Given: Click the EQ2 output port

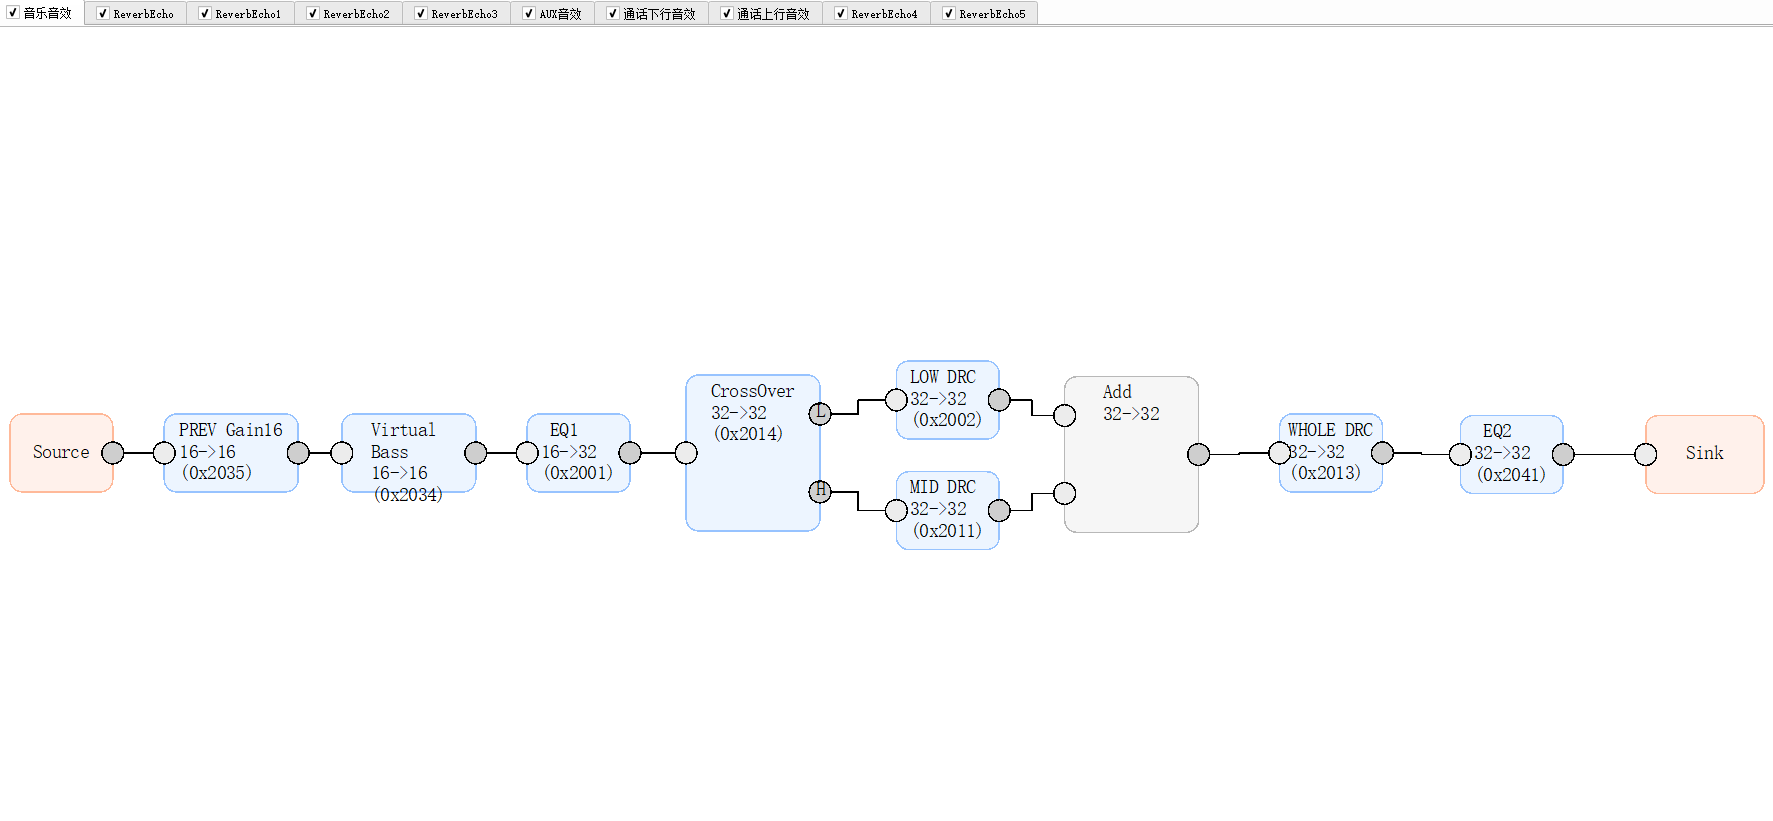Looking at the screenshot, I should click(x=1563, y=454).
